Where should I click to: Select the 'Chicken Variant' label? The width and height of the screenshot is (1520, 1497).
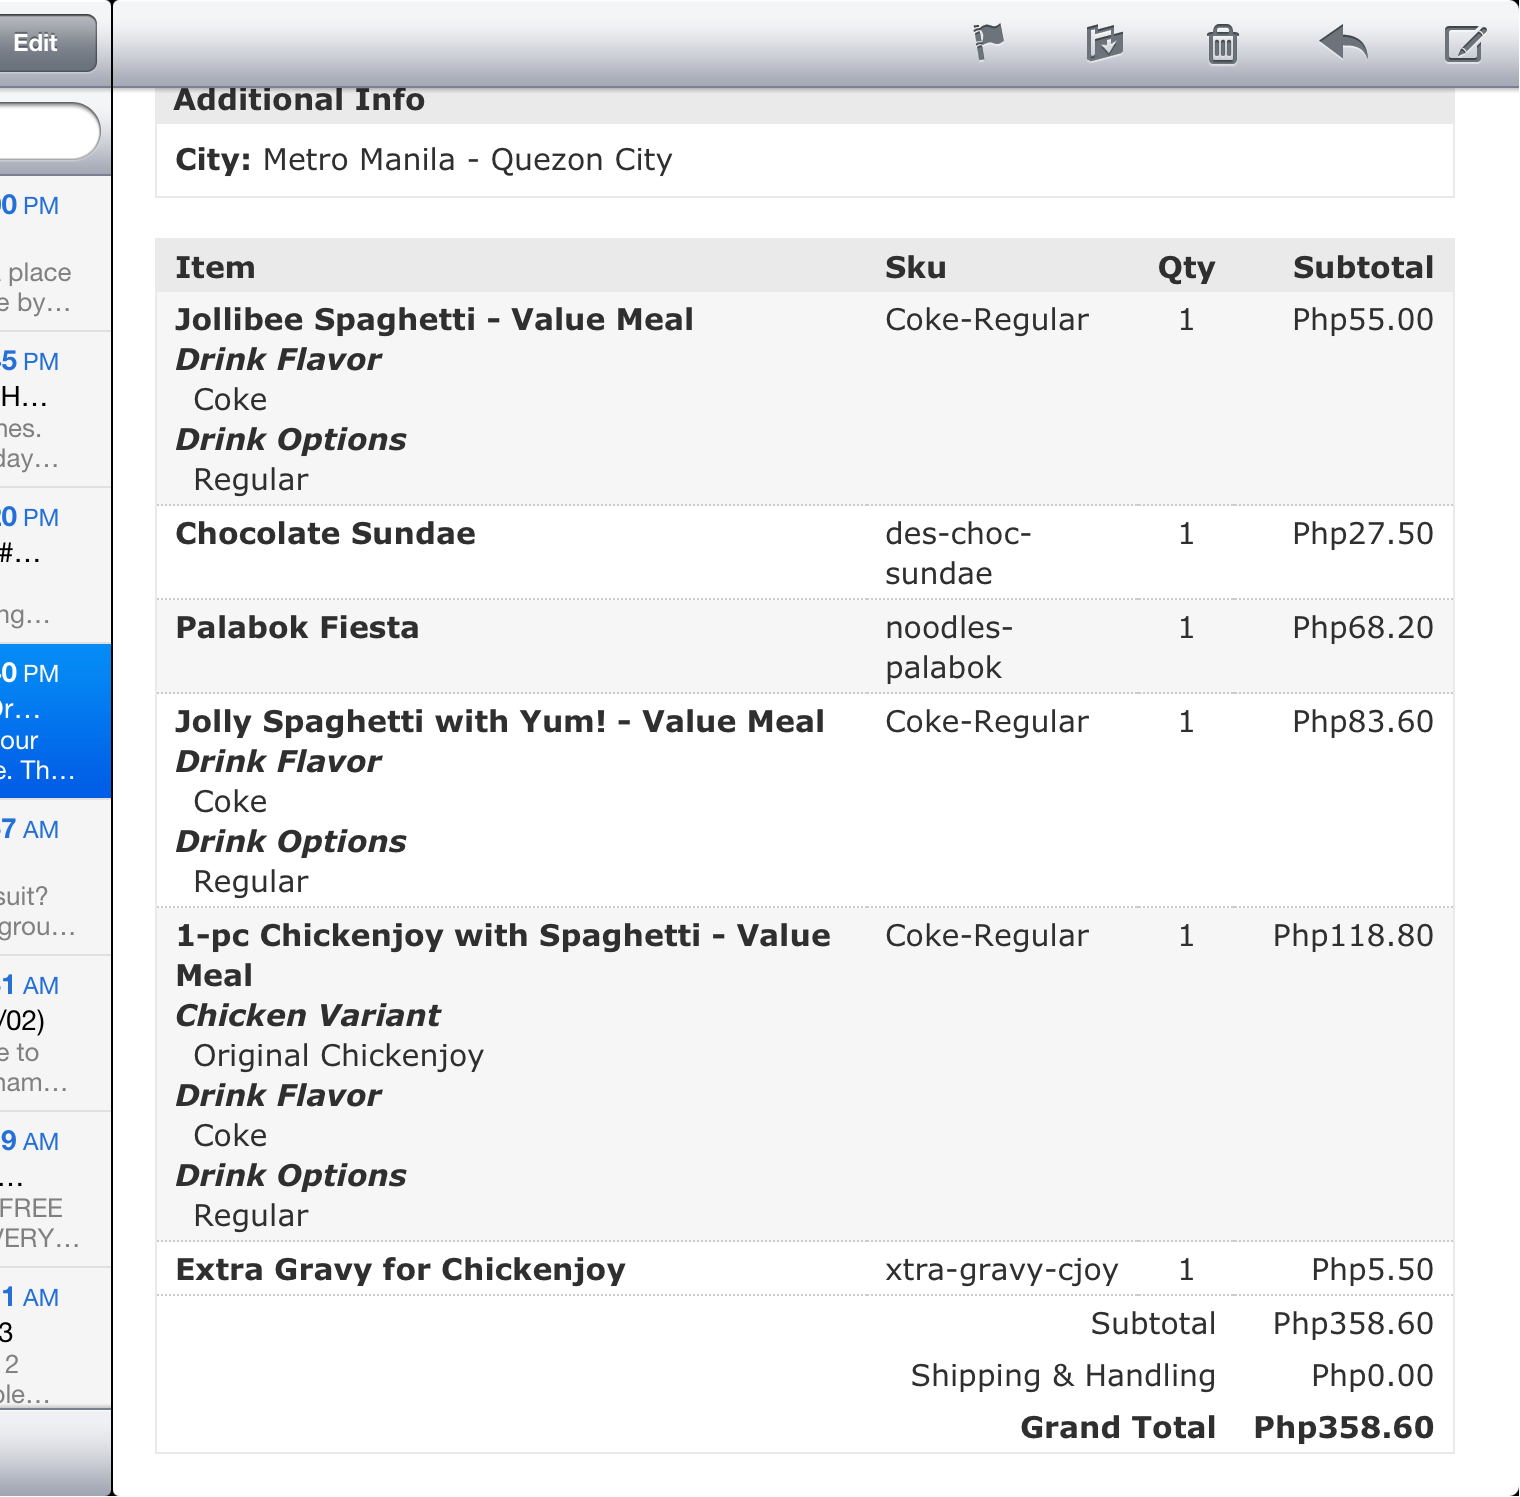click(308, 1015)
